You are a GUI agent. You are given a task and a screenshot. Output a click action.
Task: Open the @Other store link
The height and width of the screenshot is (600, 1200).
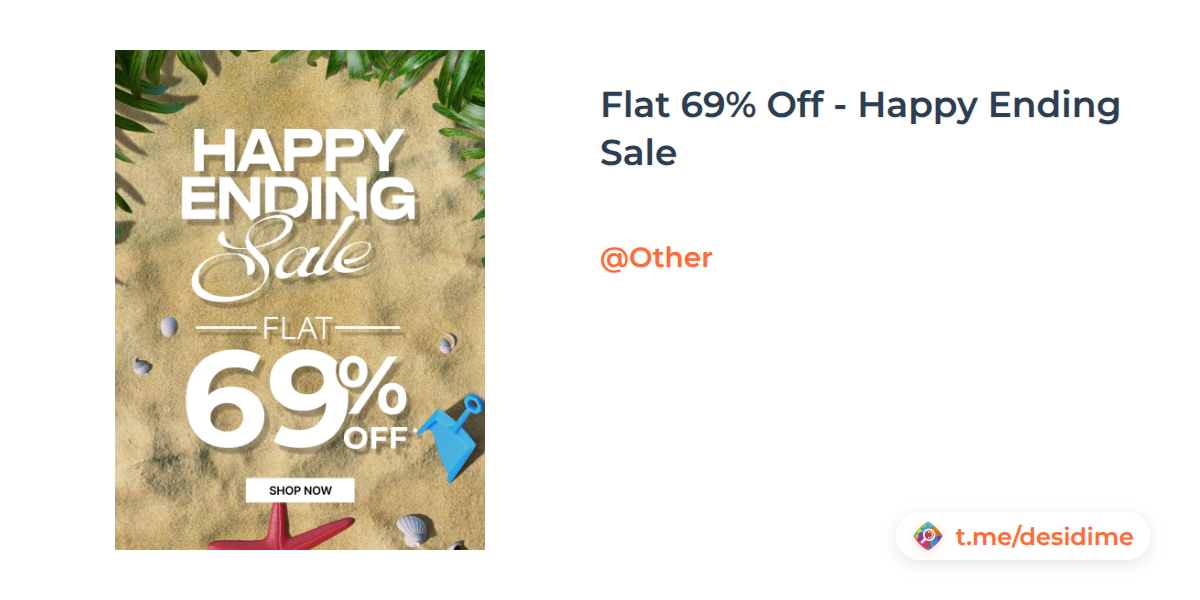coord(656,258)
